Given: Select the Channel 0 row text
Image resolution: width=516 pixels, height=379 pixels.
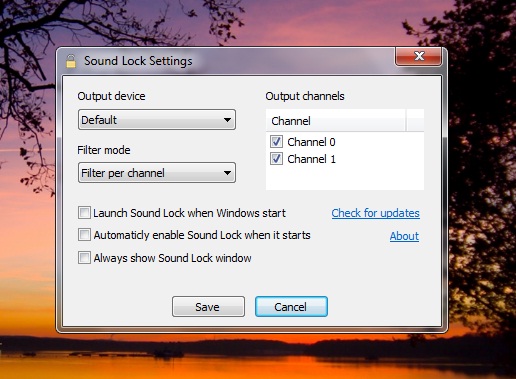Looking at the screenshot, I should click(311, 142).
